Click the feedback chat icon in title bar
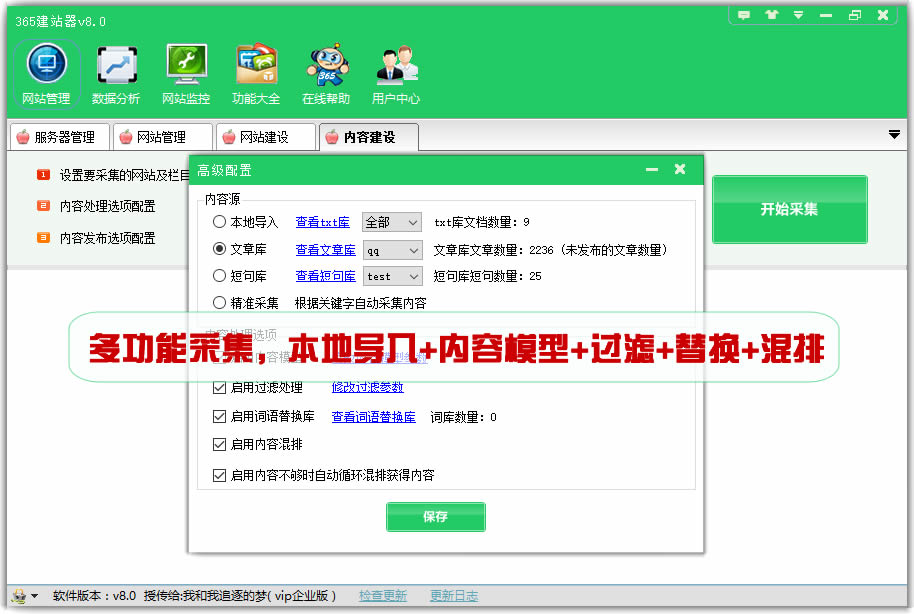The width and height of the screenshot is (914, 614). click(x=743, y=15)
